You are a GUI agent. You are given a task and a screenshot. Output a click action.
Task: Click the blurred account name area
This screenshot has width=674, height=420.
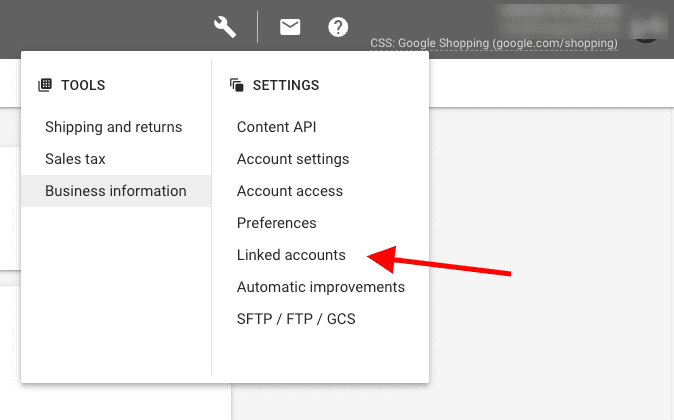click(559, 19)
